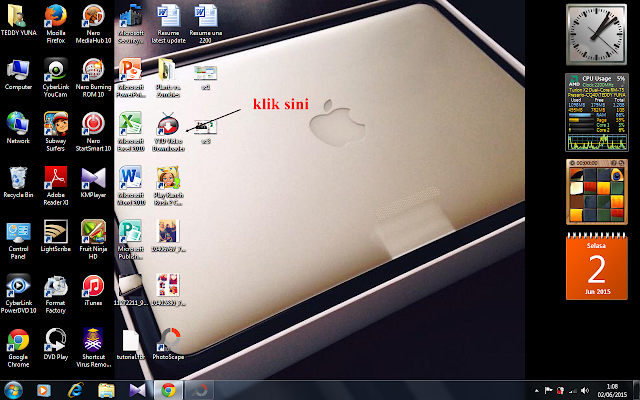Open the Control Panel icon

pos(18,240)
